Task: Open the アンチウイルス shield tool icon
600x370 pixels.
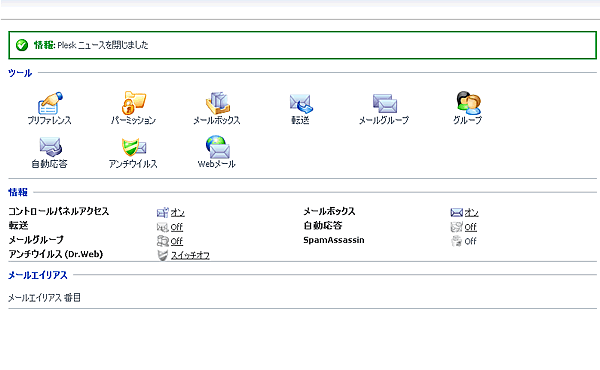Action: (134, 147)
